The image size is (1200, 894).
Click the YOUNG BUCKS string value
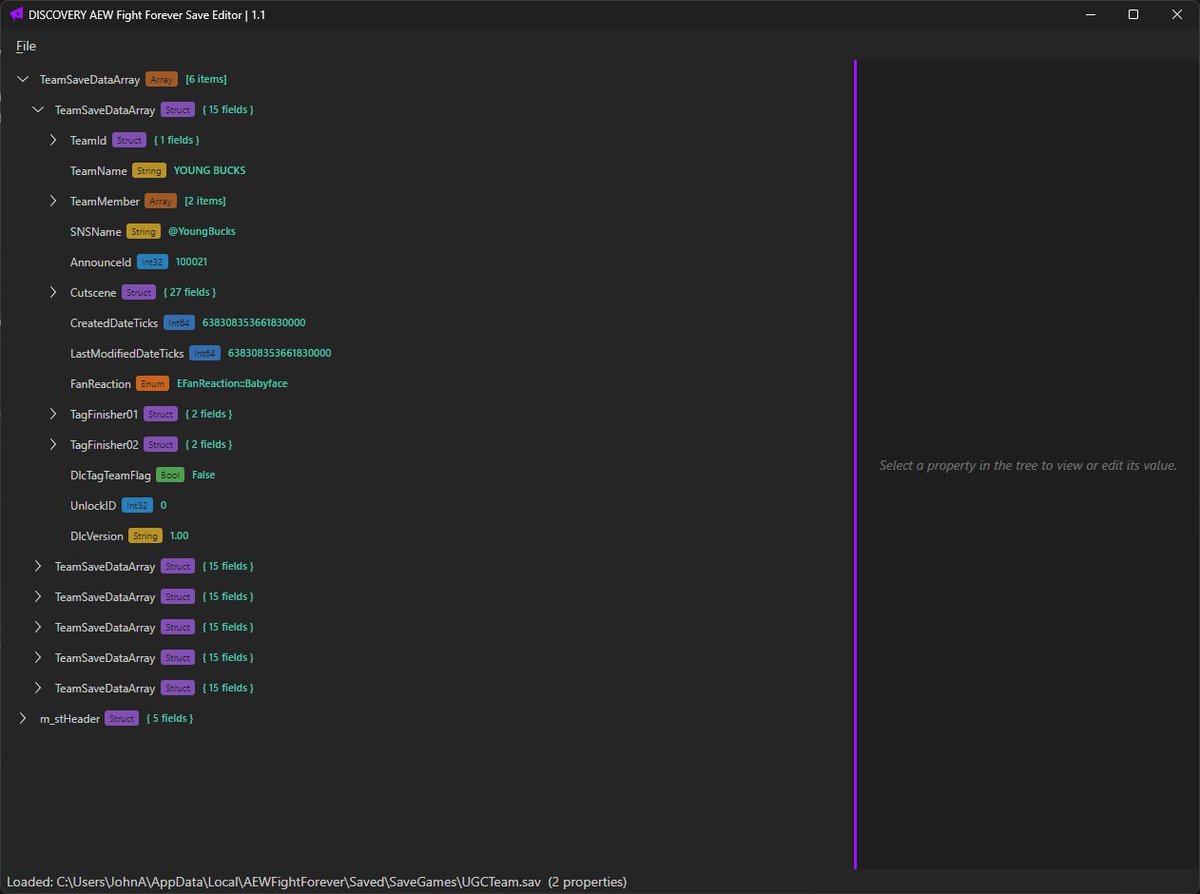[210, 171]
